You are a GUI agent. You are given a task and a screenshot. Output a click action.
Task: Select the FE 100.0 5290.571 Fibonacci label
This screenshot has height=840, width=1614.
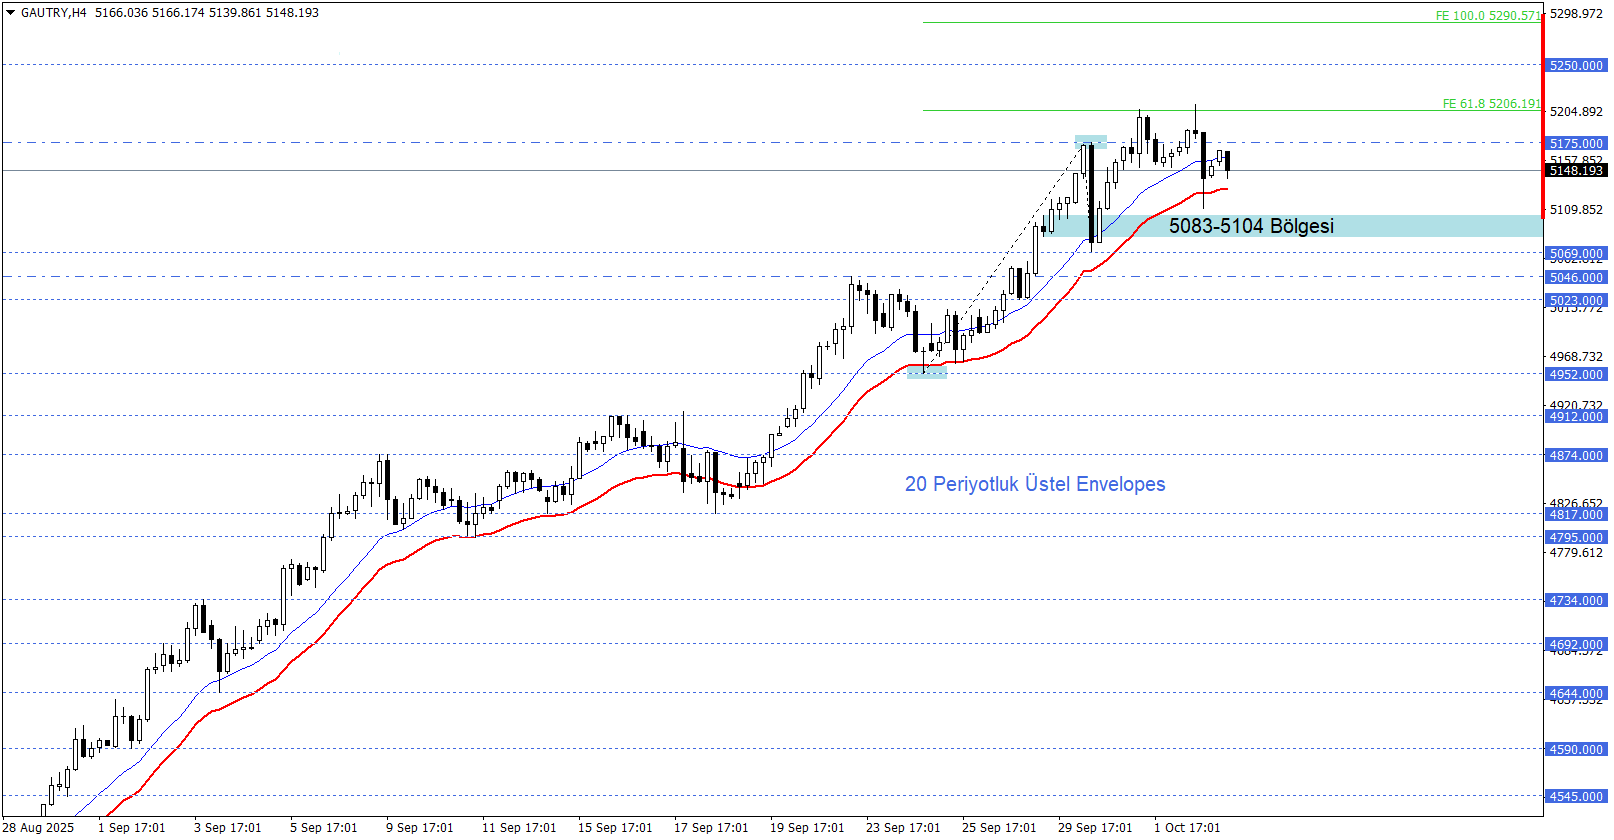pos(1488,16)
